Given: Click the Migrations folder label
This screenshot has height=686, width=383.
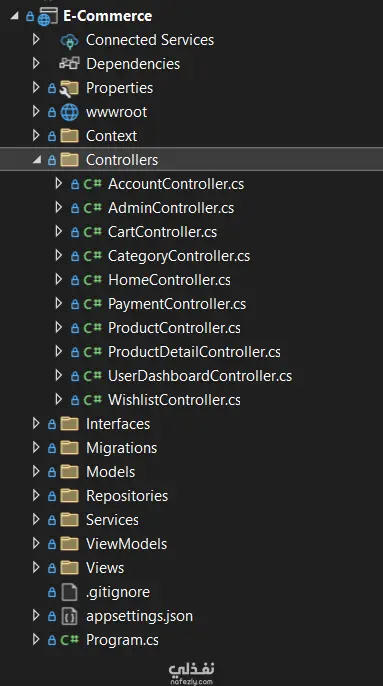Looking at the screenshot, I should click(x=121, y=448).
